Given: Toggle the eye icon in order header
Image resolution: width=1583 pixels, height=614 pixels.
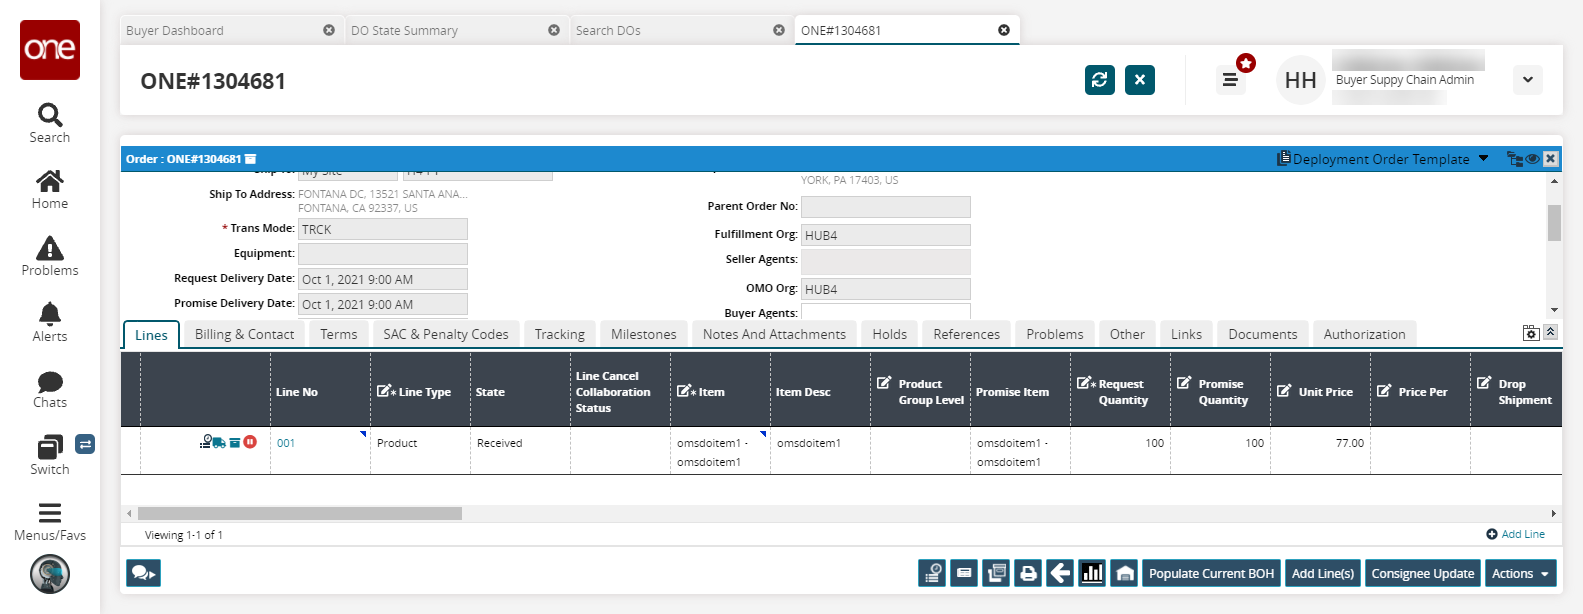Looking at the screenshot, I should [x=1532, y=159].
